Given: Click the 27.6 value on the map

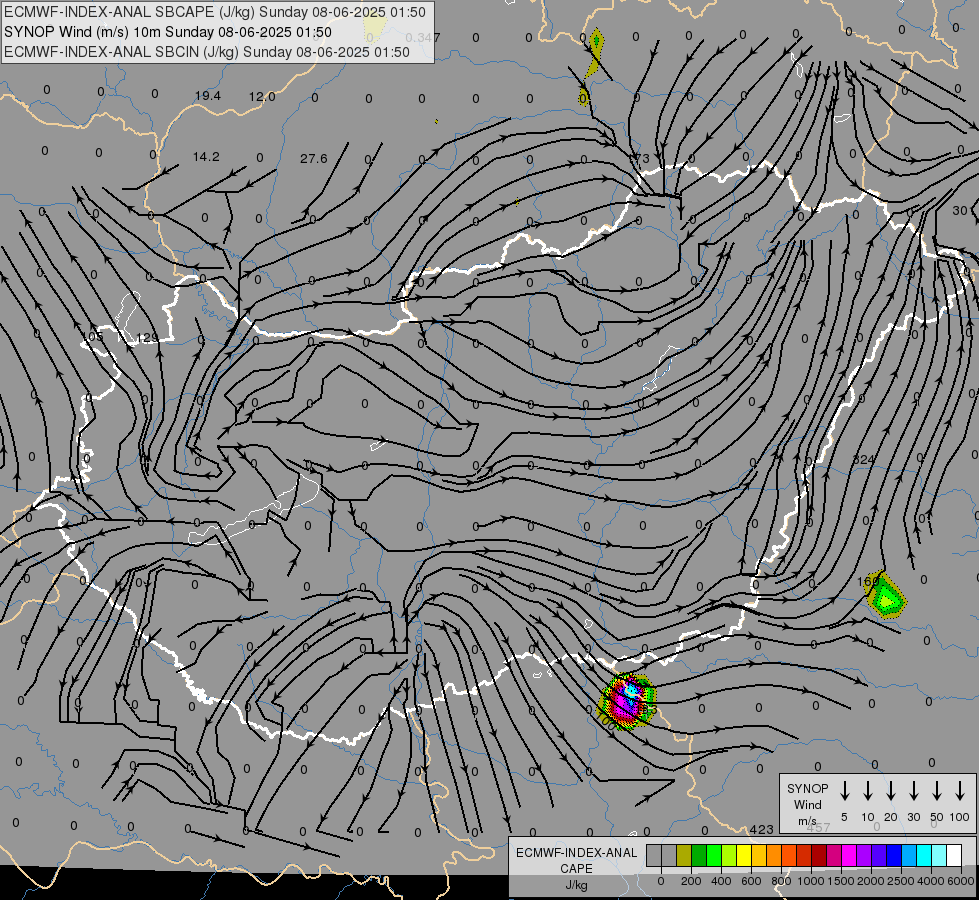Looking at the screenshot, I should (314, 159).
